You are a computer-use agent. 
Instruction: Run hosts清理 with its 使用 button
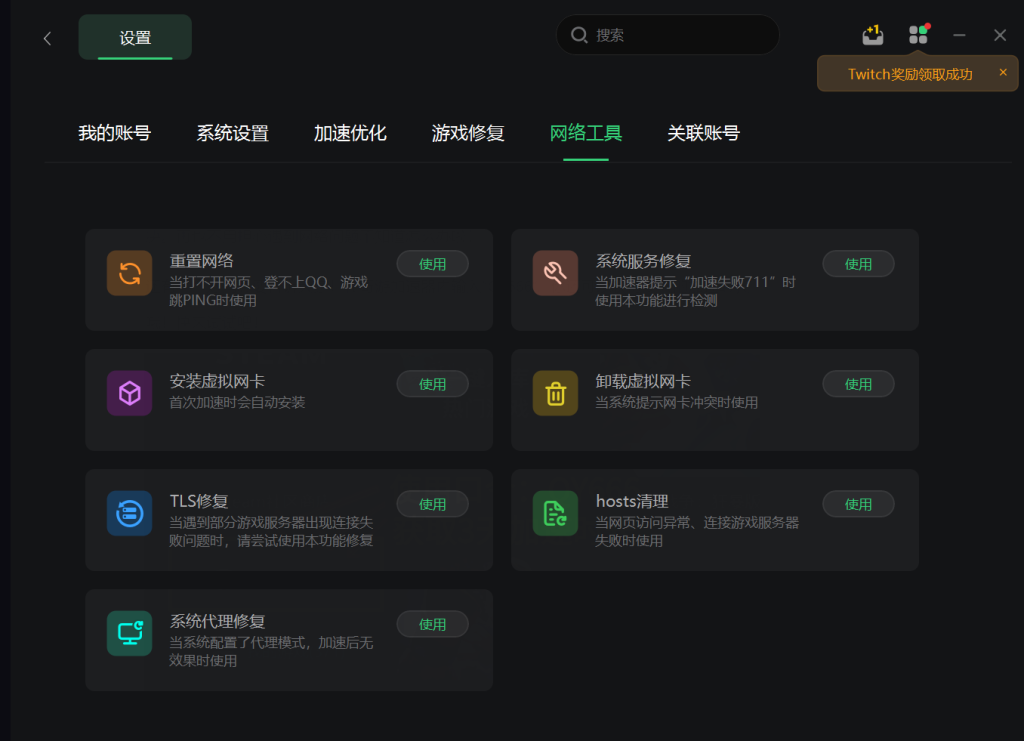858,504
